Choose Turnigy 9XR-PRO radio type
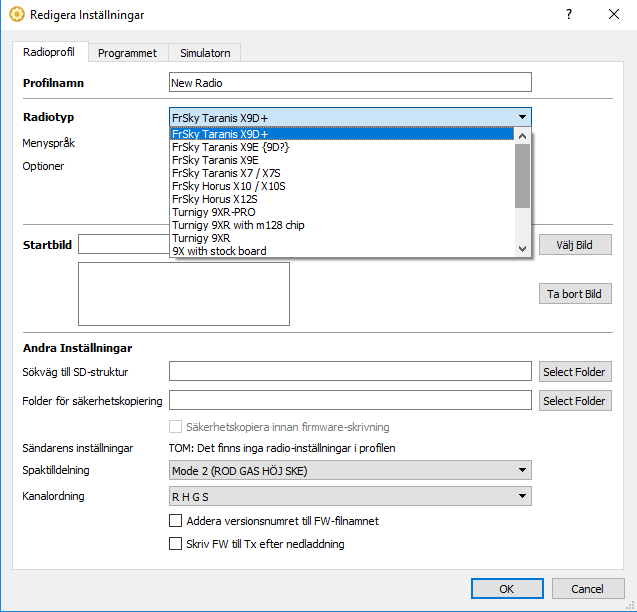 click(213, 212)
